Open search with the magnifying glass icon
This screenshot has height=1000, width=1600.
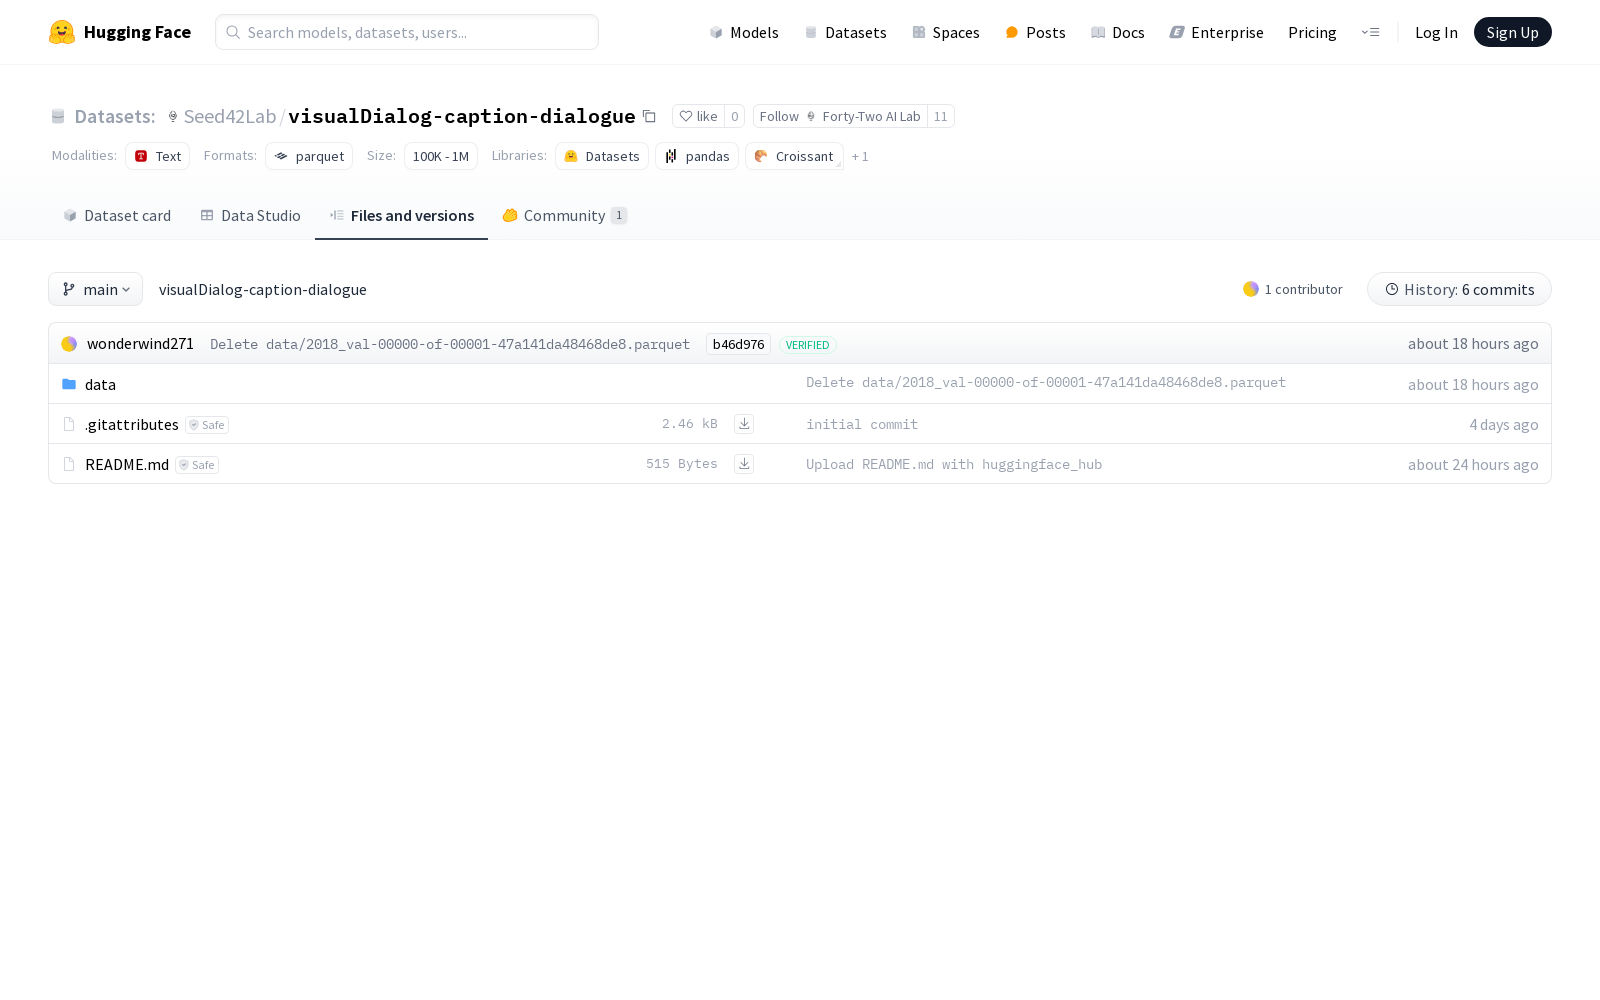point(233,32)
